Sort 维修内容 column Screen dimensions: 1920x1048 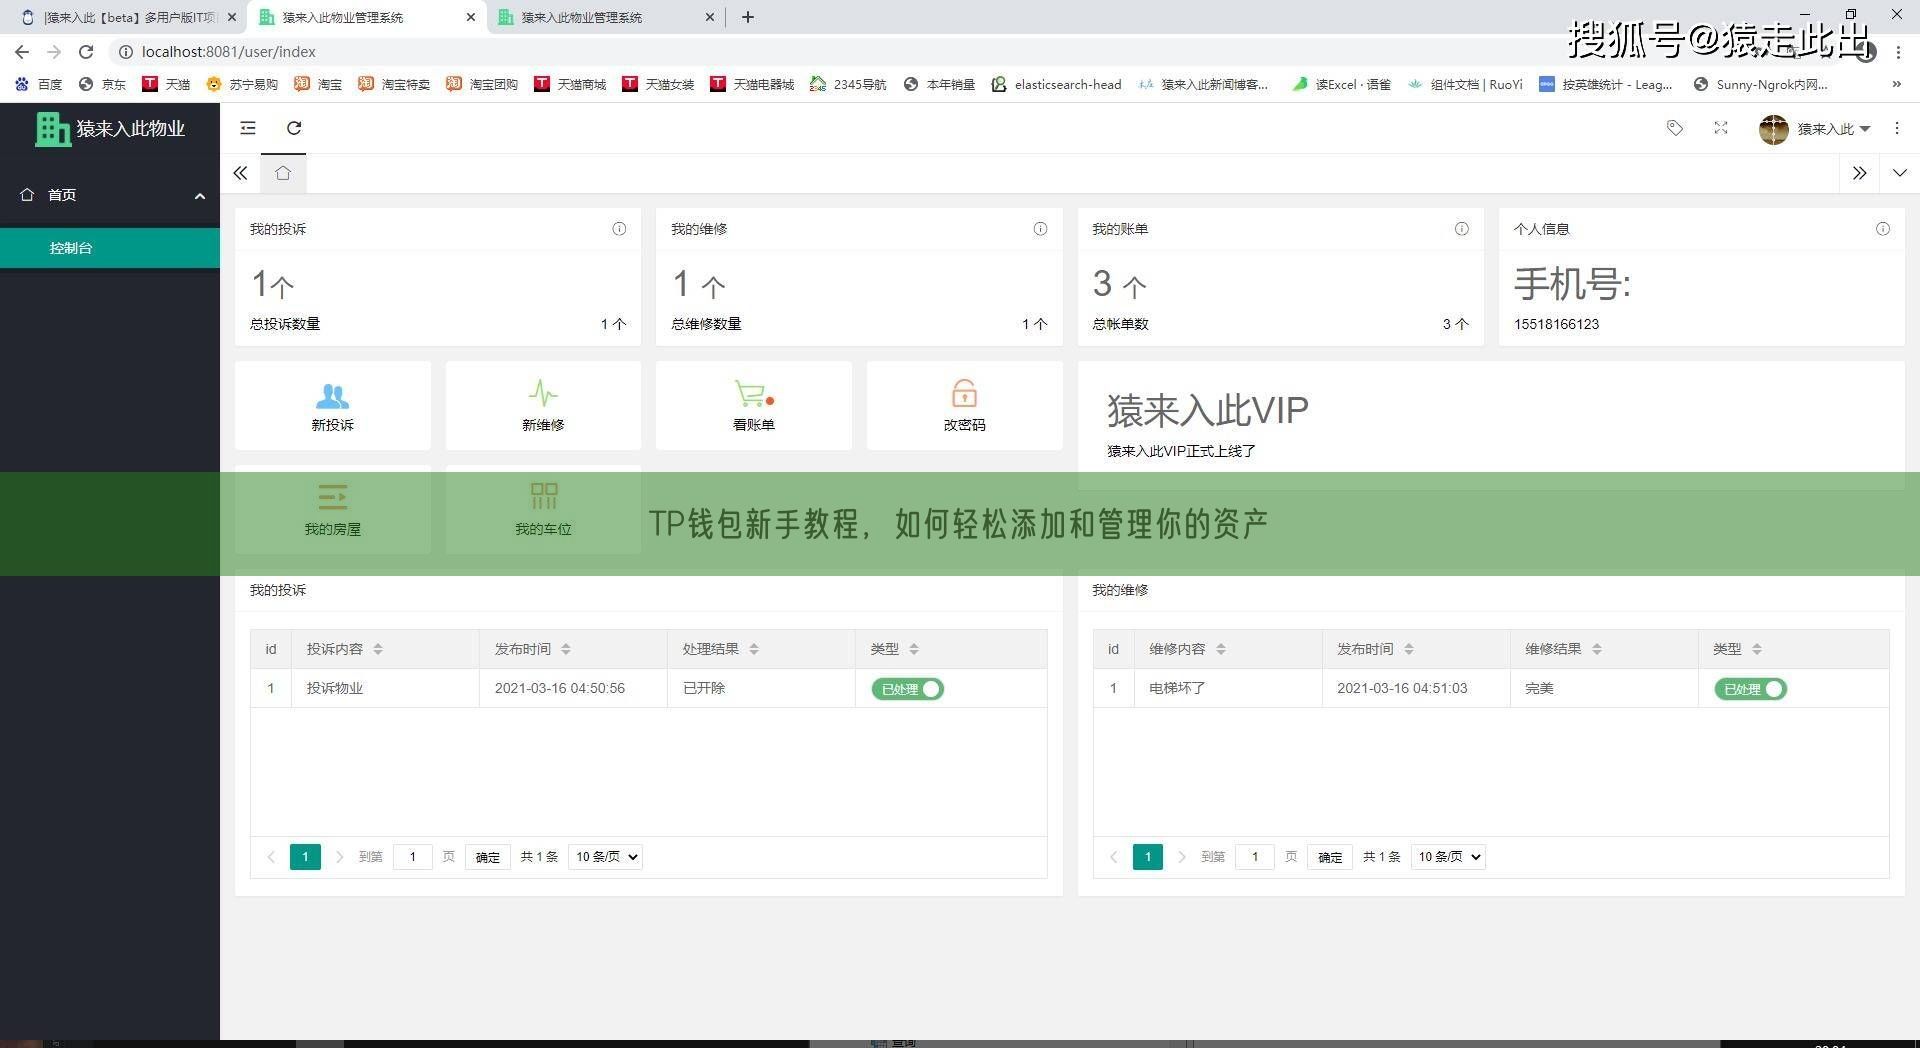[x=1221, y=649]
